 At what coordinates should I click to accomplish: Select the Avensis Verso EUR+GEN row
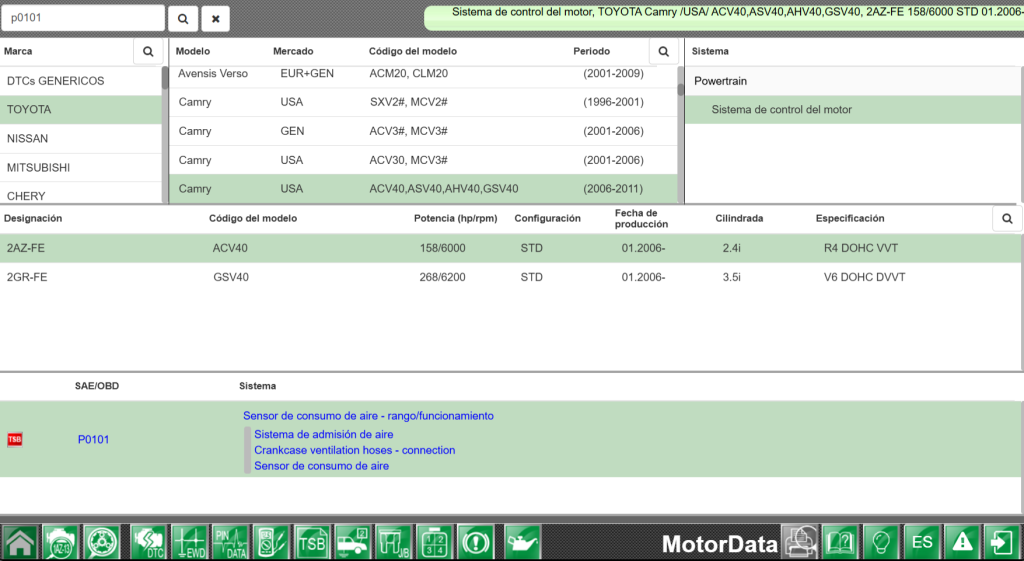pos(423,75)
